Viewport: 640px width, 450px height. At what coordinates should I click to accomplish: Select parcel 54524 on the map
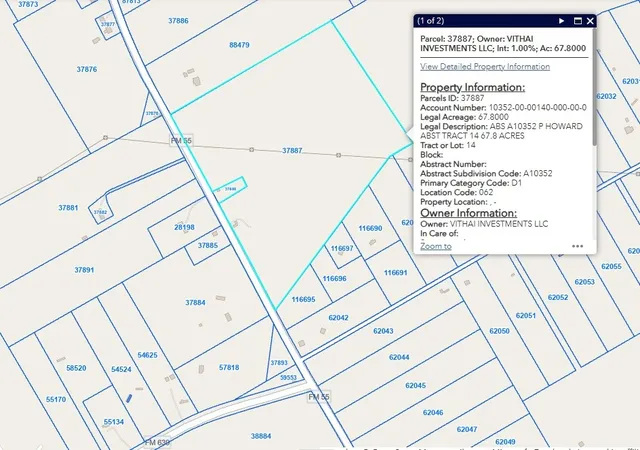(121, 370)
